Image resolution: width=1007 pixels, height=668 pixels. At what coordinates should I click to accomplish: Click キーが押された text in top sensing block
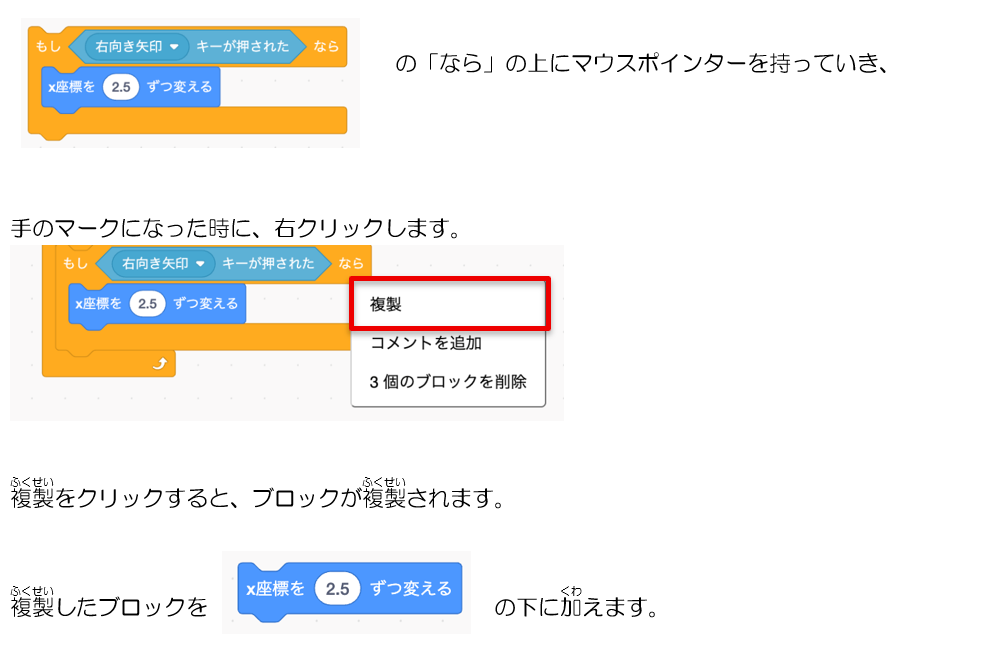[x=242, y=46]
